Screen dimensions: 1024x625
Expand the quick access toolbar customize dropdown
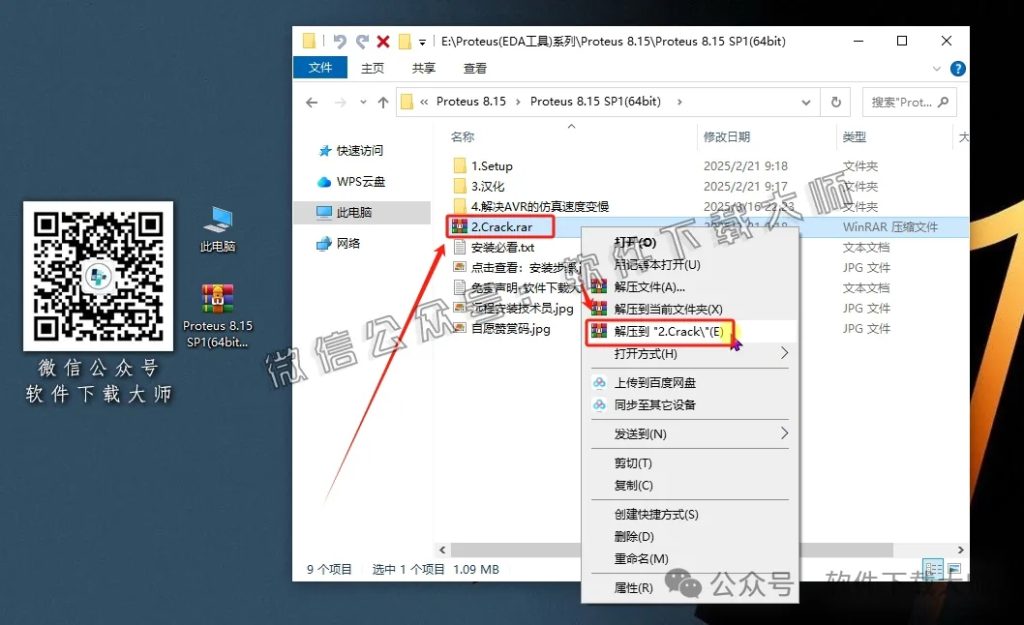[x=423, y=41]
